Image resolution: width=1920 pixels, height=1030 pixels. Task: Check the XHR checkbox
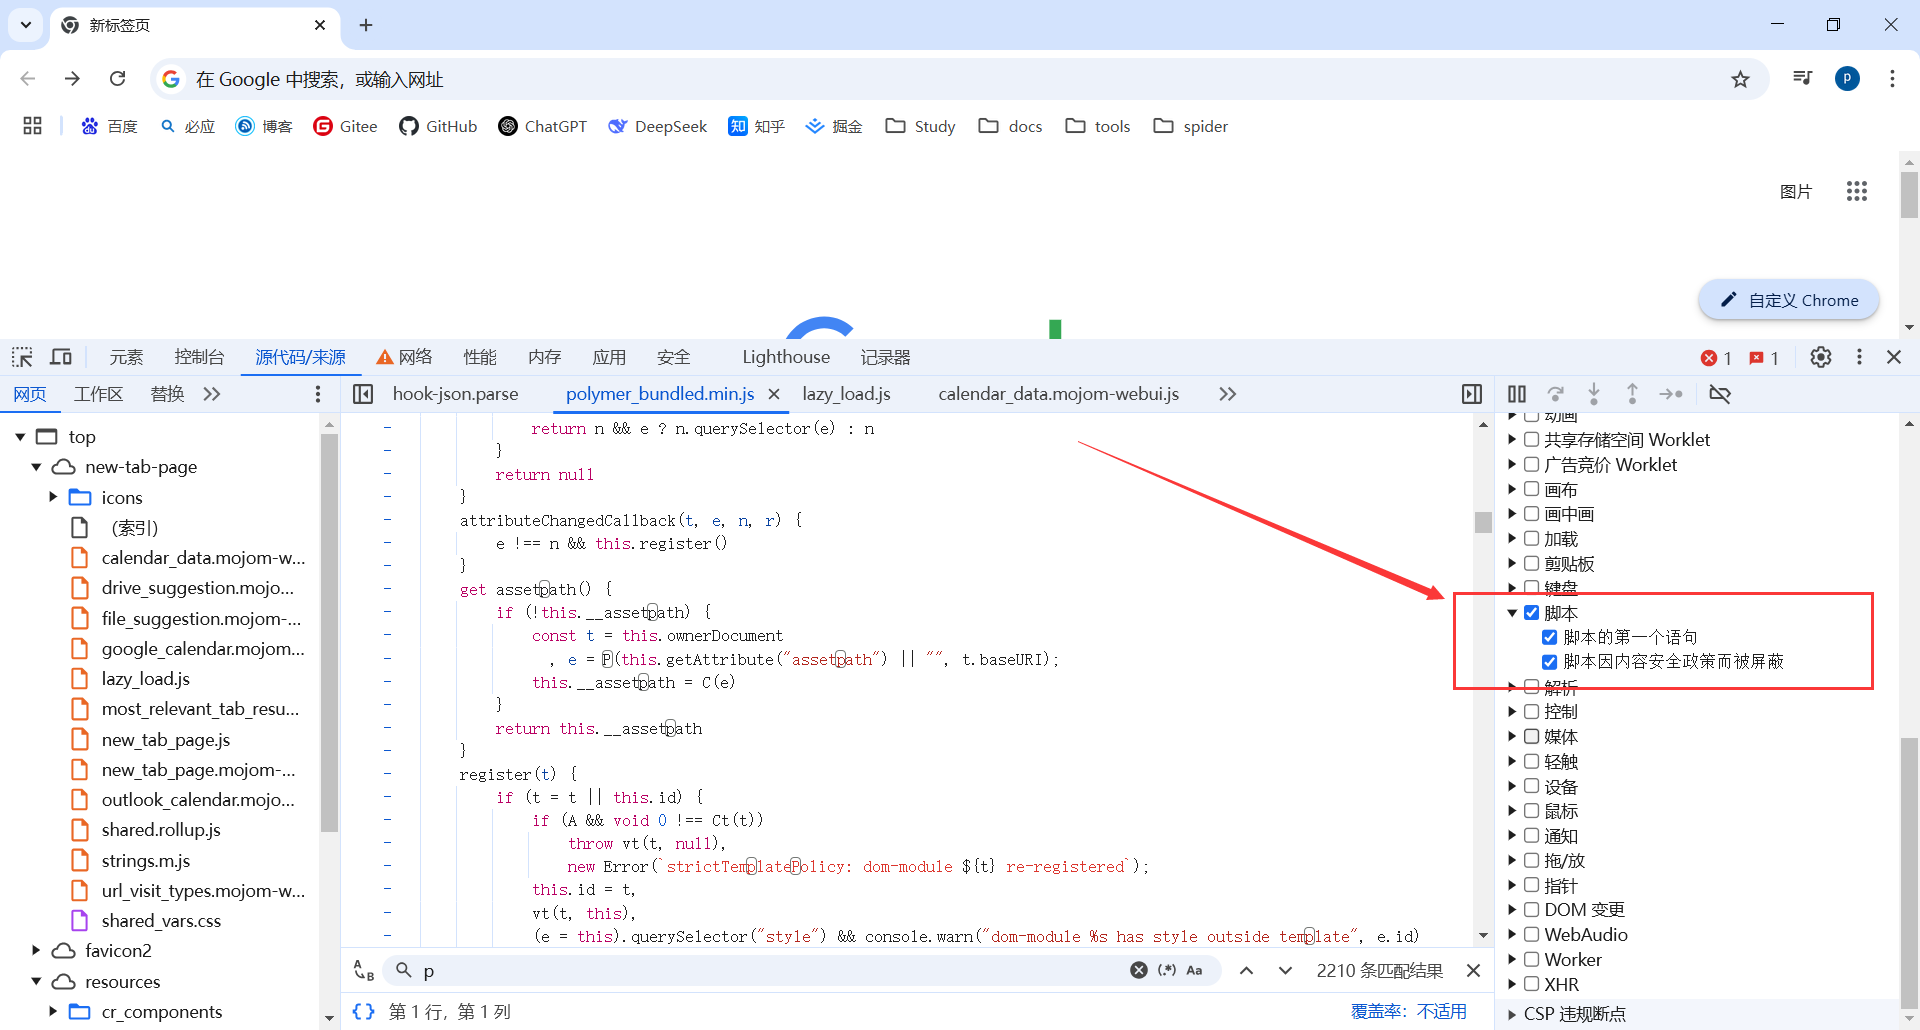(x=1531, y=984)
